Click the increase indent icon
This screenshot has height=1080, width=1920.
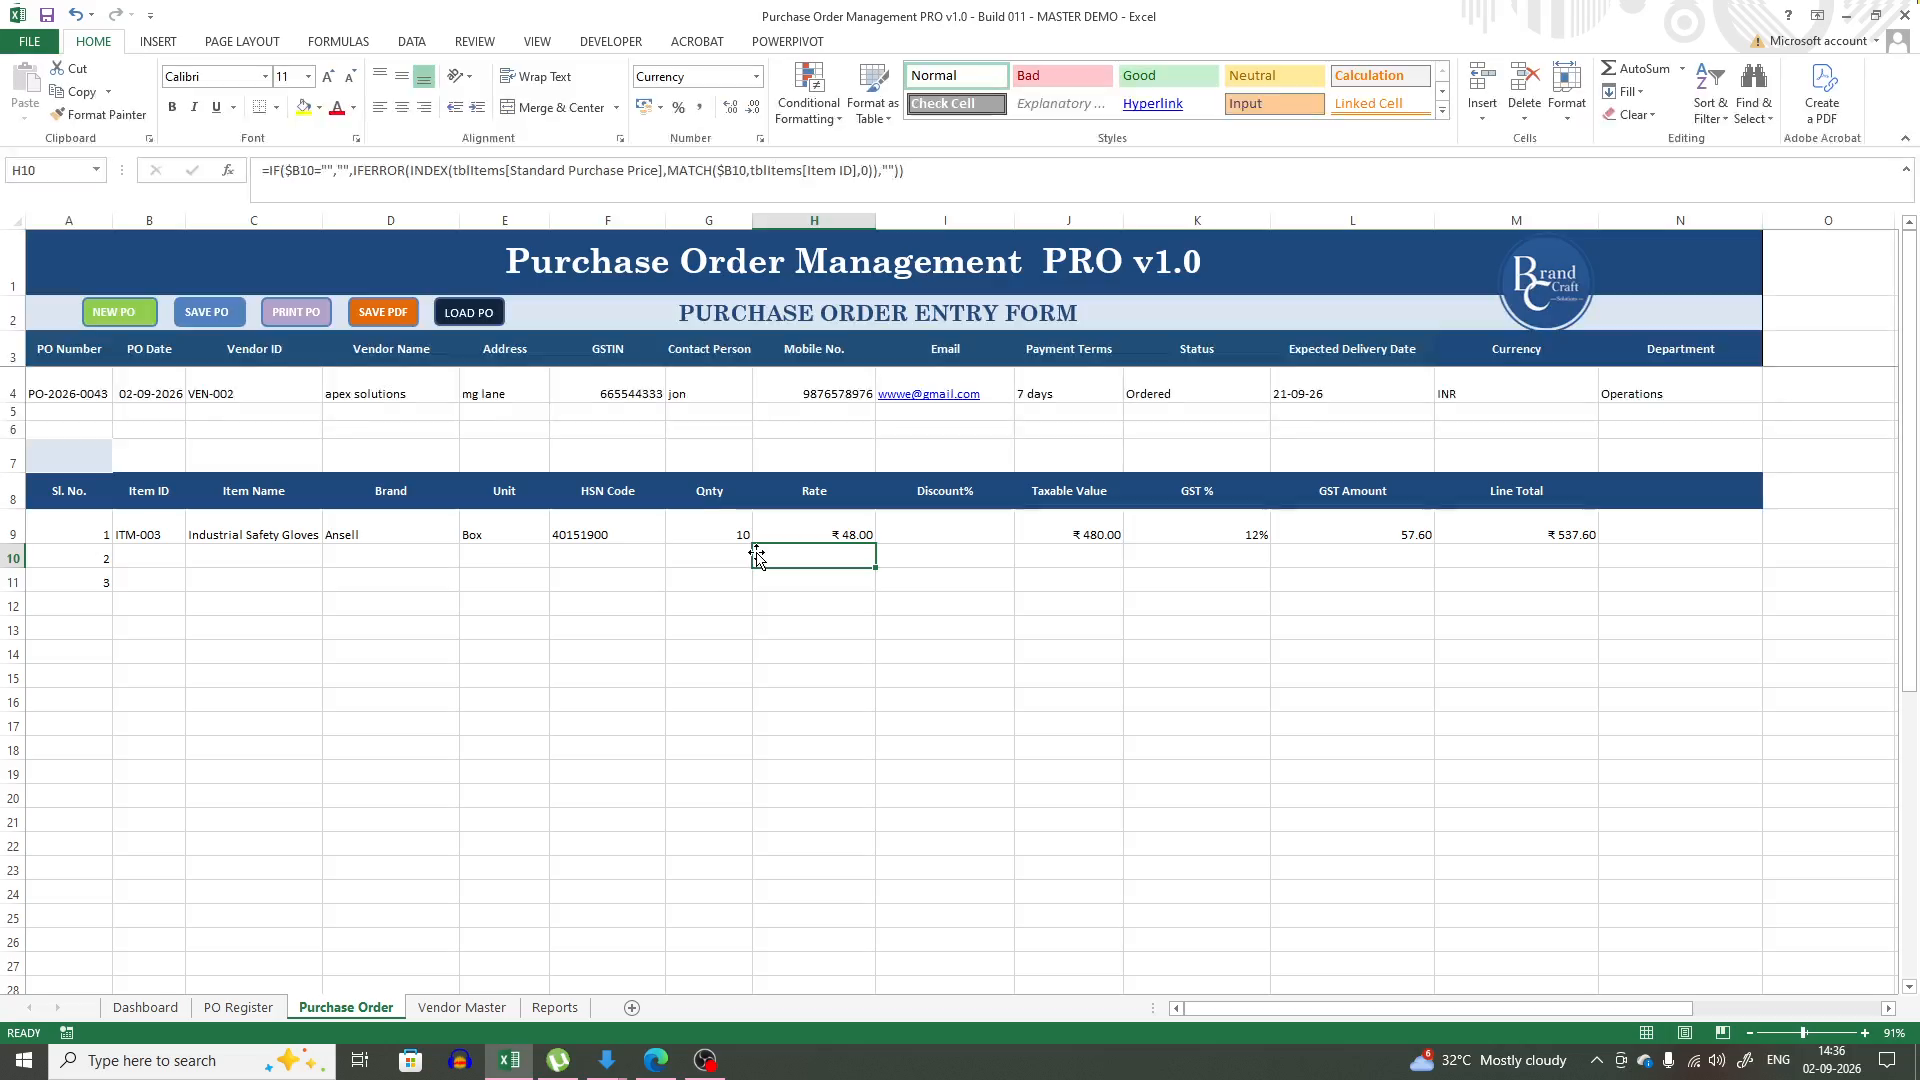pos(477,107)
